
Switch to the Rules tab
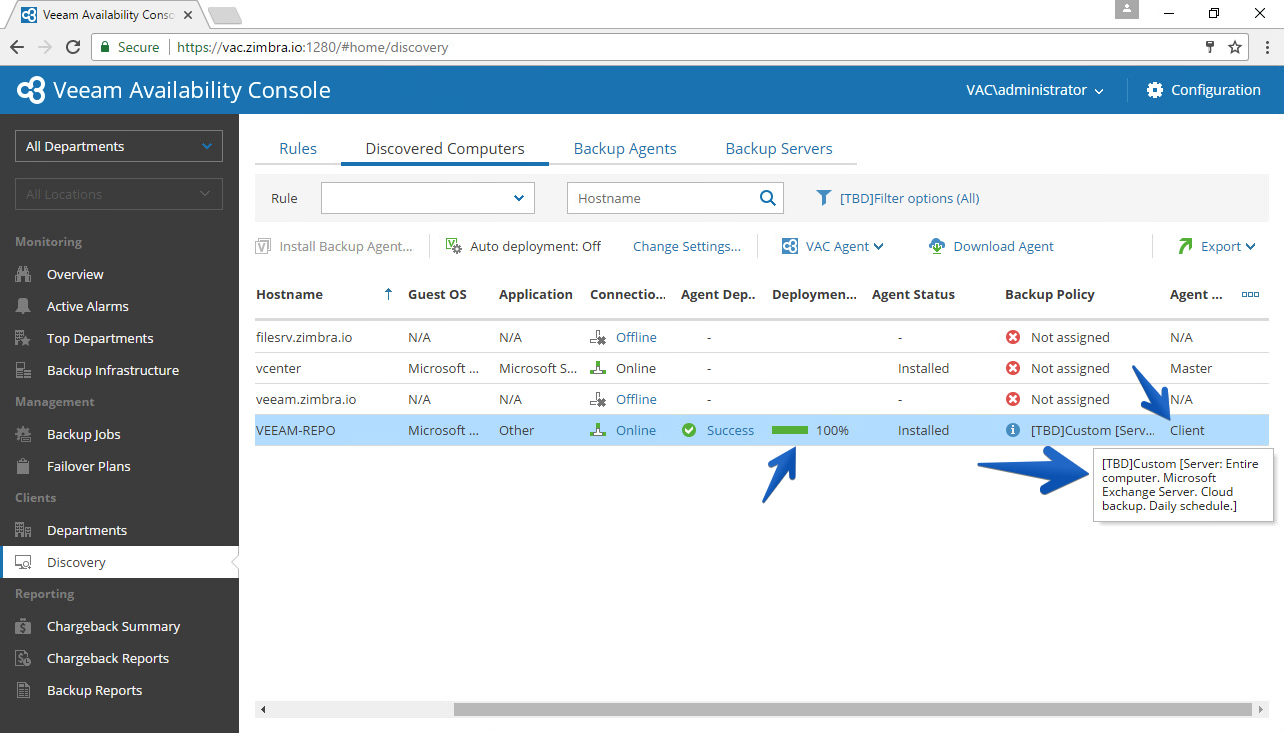pyautogui.click(x=298, y=148)
